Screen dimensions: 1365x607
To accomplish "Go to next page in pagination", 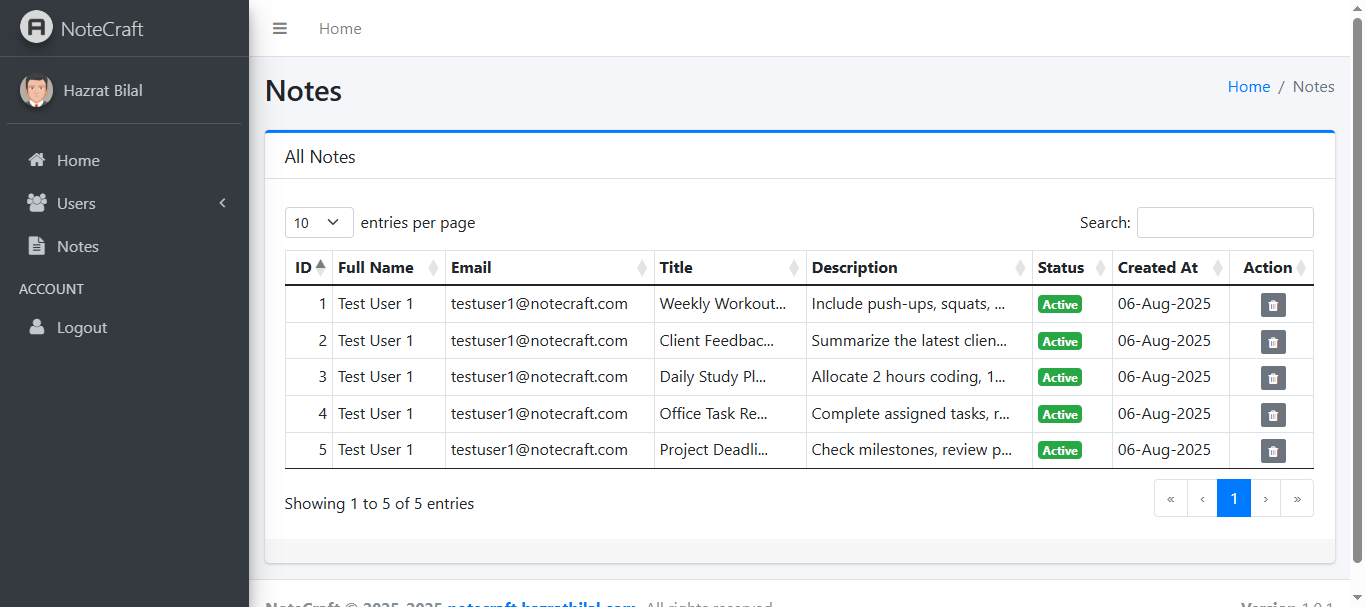I will tap(1266, 498).
